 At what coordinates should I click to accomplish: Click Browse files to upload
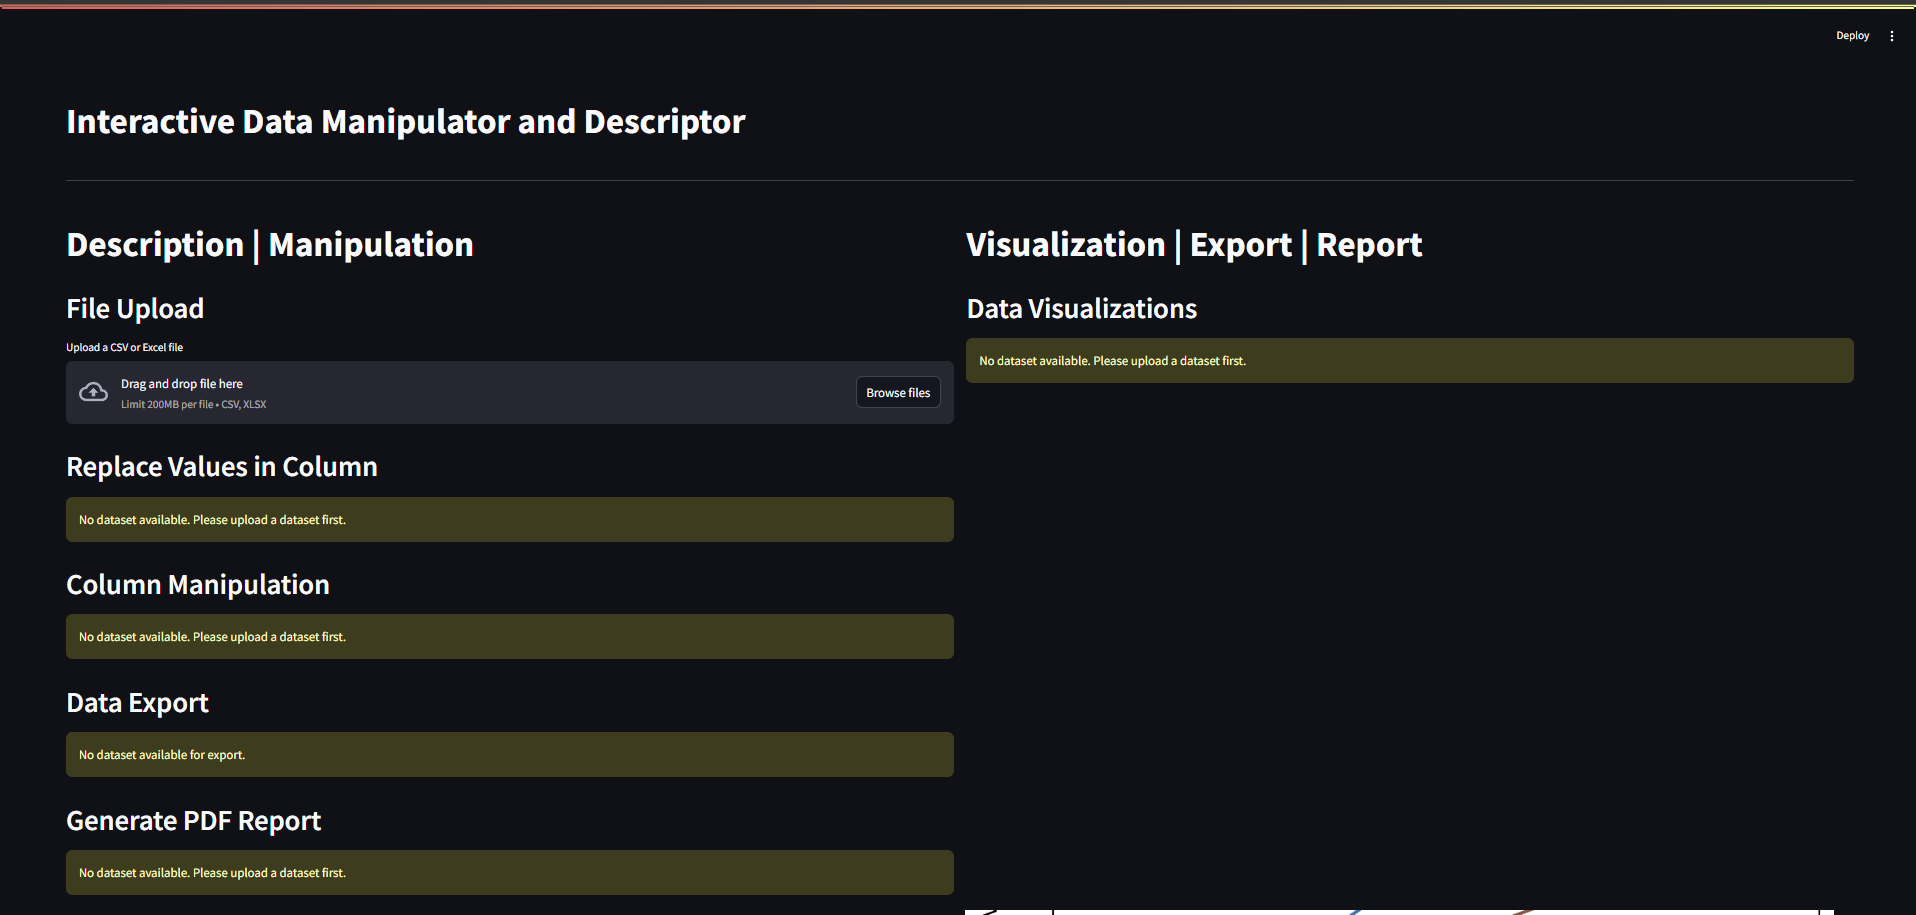[898, 393]
